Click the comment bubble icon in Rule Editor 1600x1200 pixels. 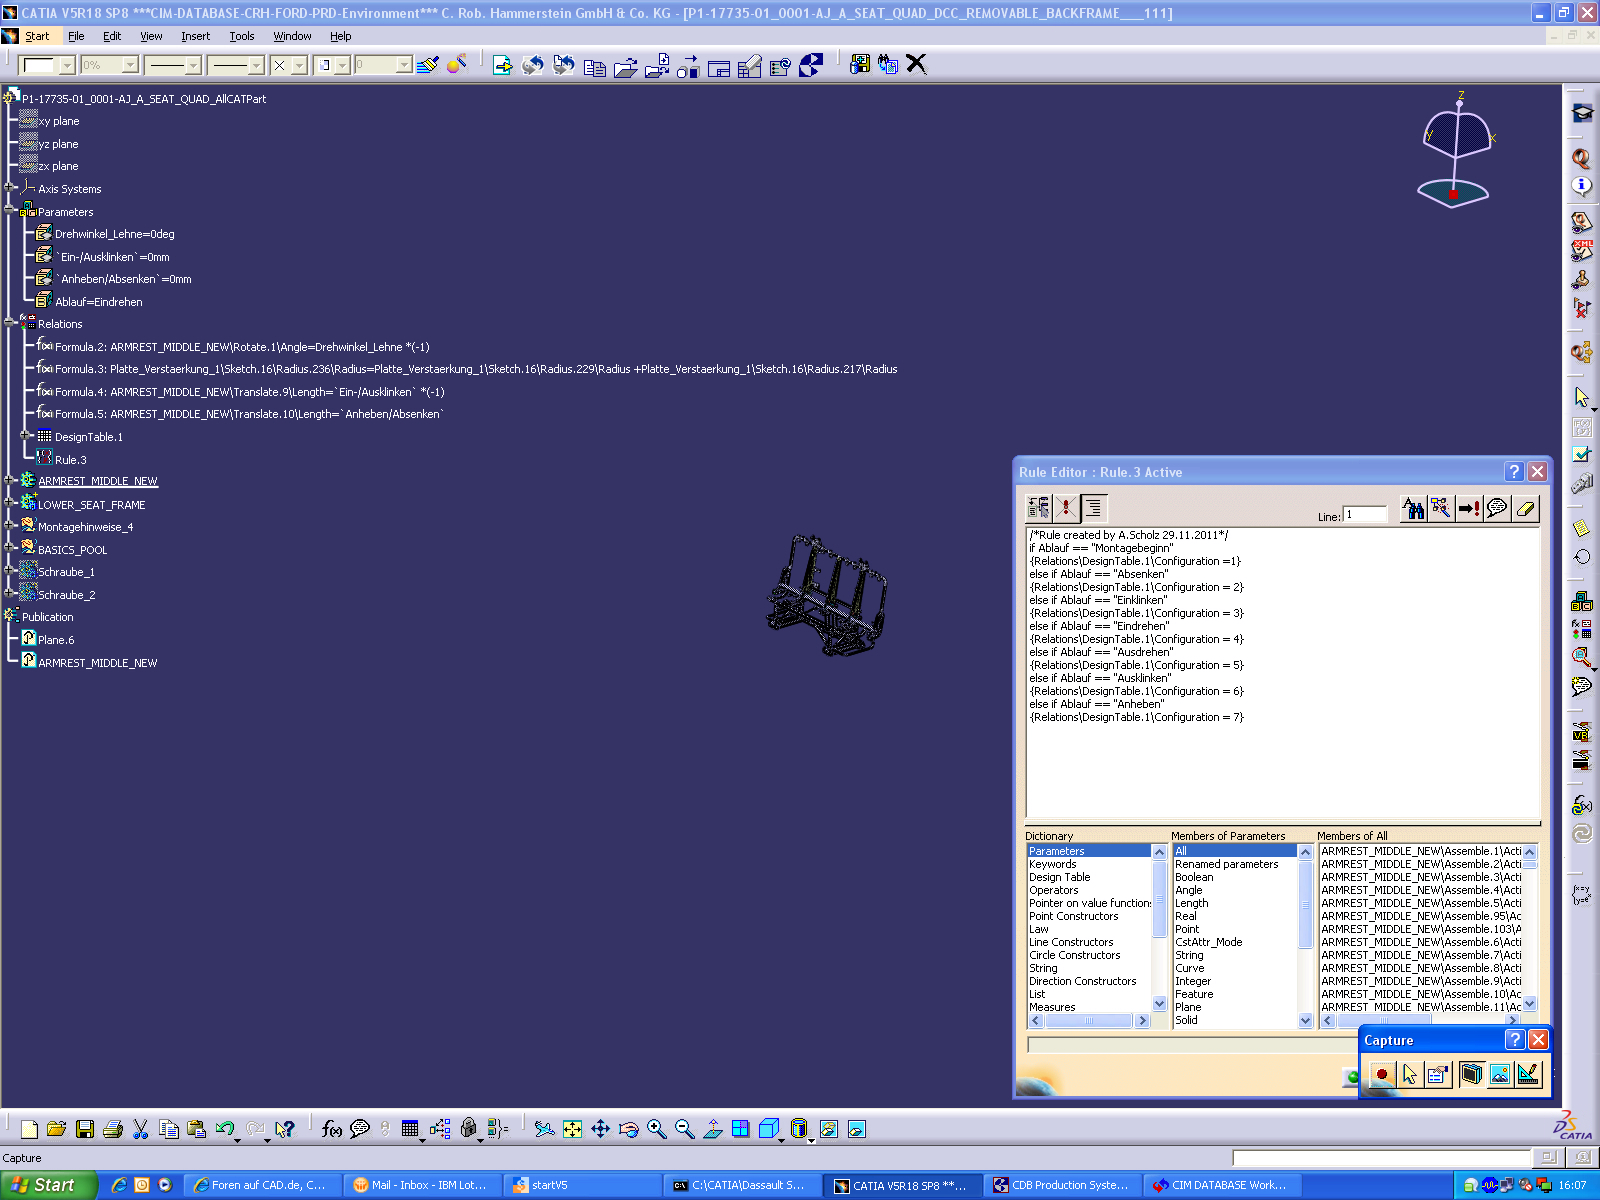1497,509
